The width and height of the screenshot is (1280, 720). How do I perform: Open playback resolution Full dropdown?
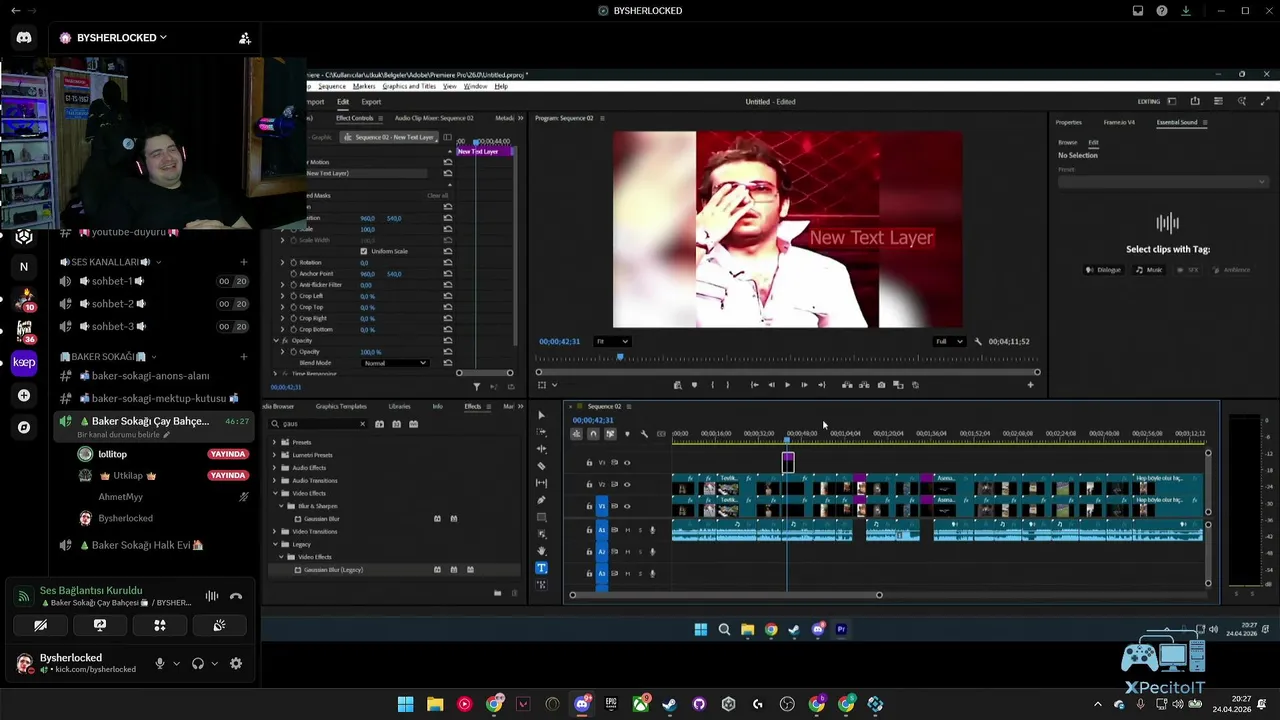coord(949,342)
